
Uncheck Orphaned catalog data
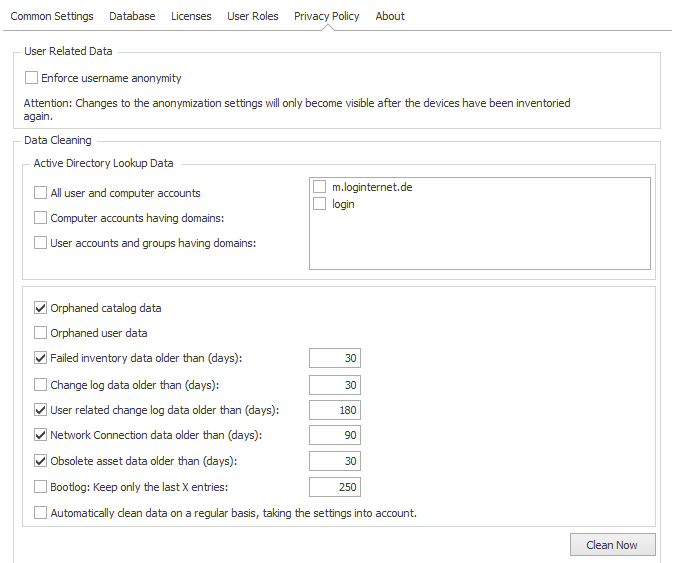click(40, 308)
